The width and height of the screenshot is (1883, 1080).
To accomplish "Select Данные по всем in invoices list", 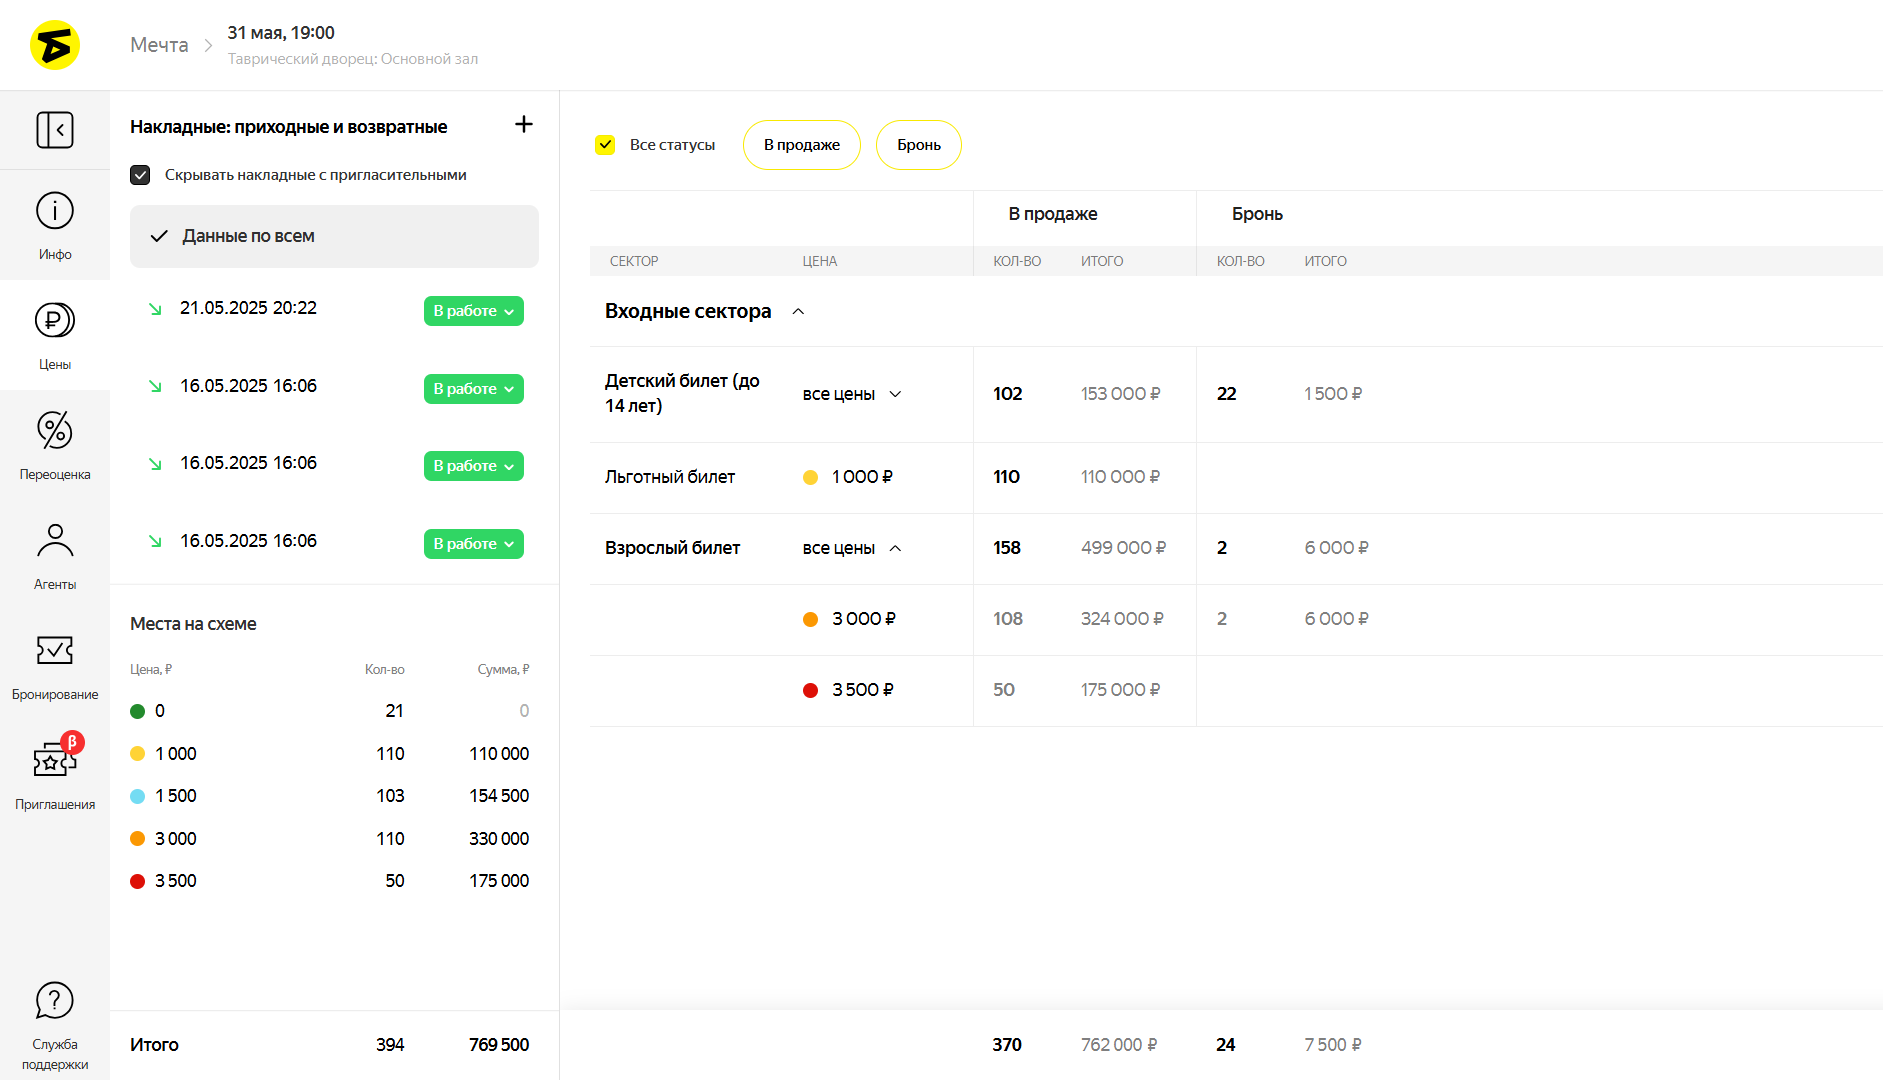I will [x=334, y=236].
